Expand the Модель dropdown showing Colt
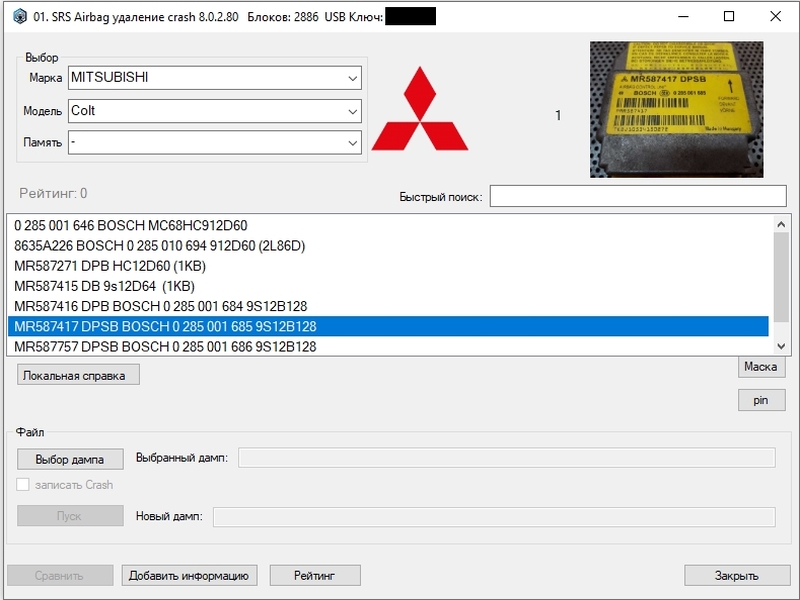The image size is (800, 600). coord(215,111)
